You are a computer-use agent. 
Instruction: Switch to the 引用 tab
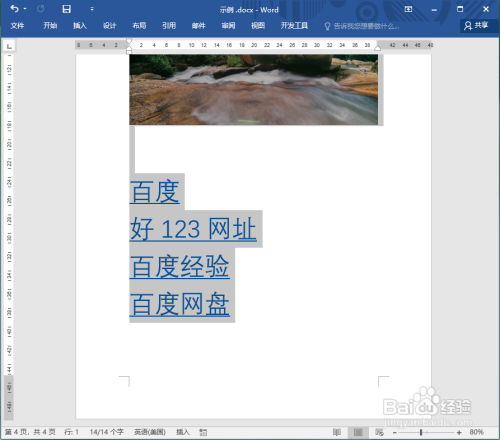click(169, 26)
